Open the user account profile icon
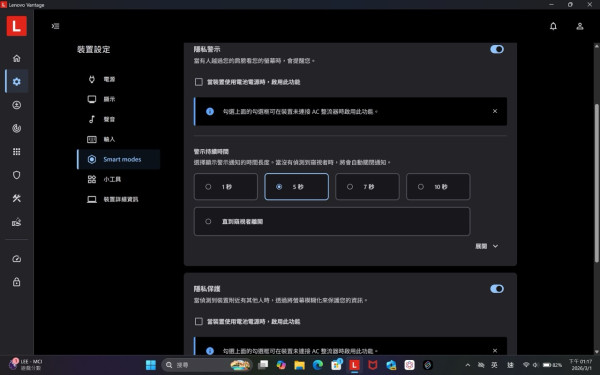Image resolution: width=600 pixels, height=375 pixels. tap(580, 26)
